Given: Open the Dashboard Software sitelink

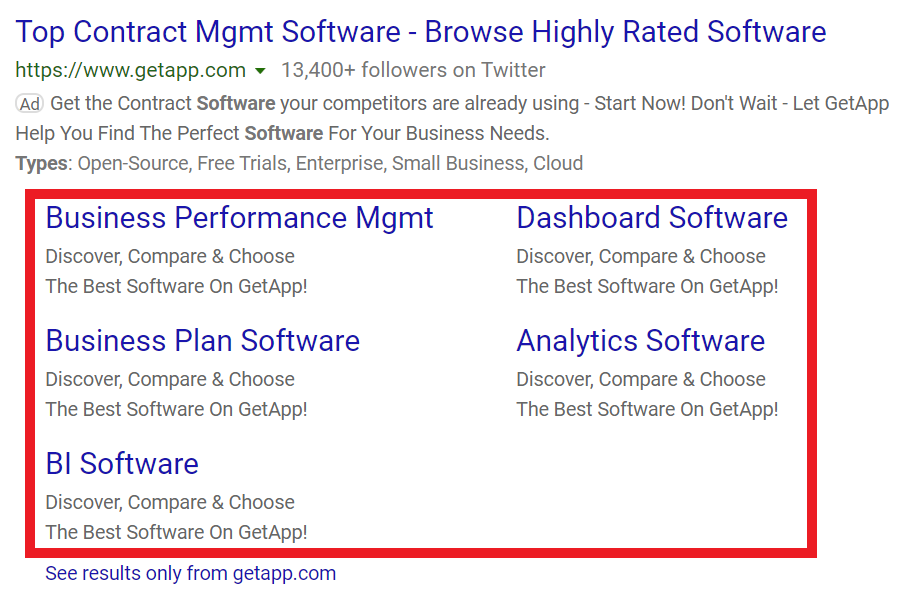Looking at the screenshot, I should pos(652,218).
